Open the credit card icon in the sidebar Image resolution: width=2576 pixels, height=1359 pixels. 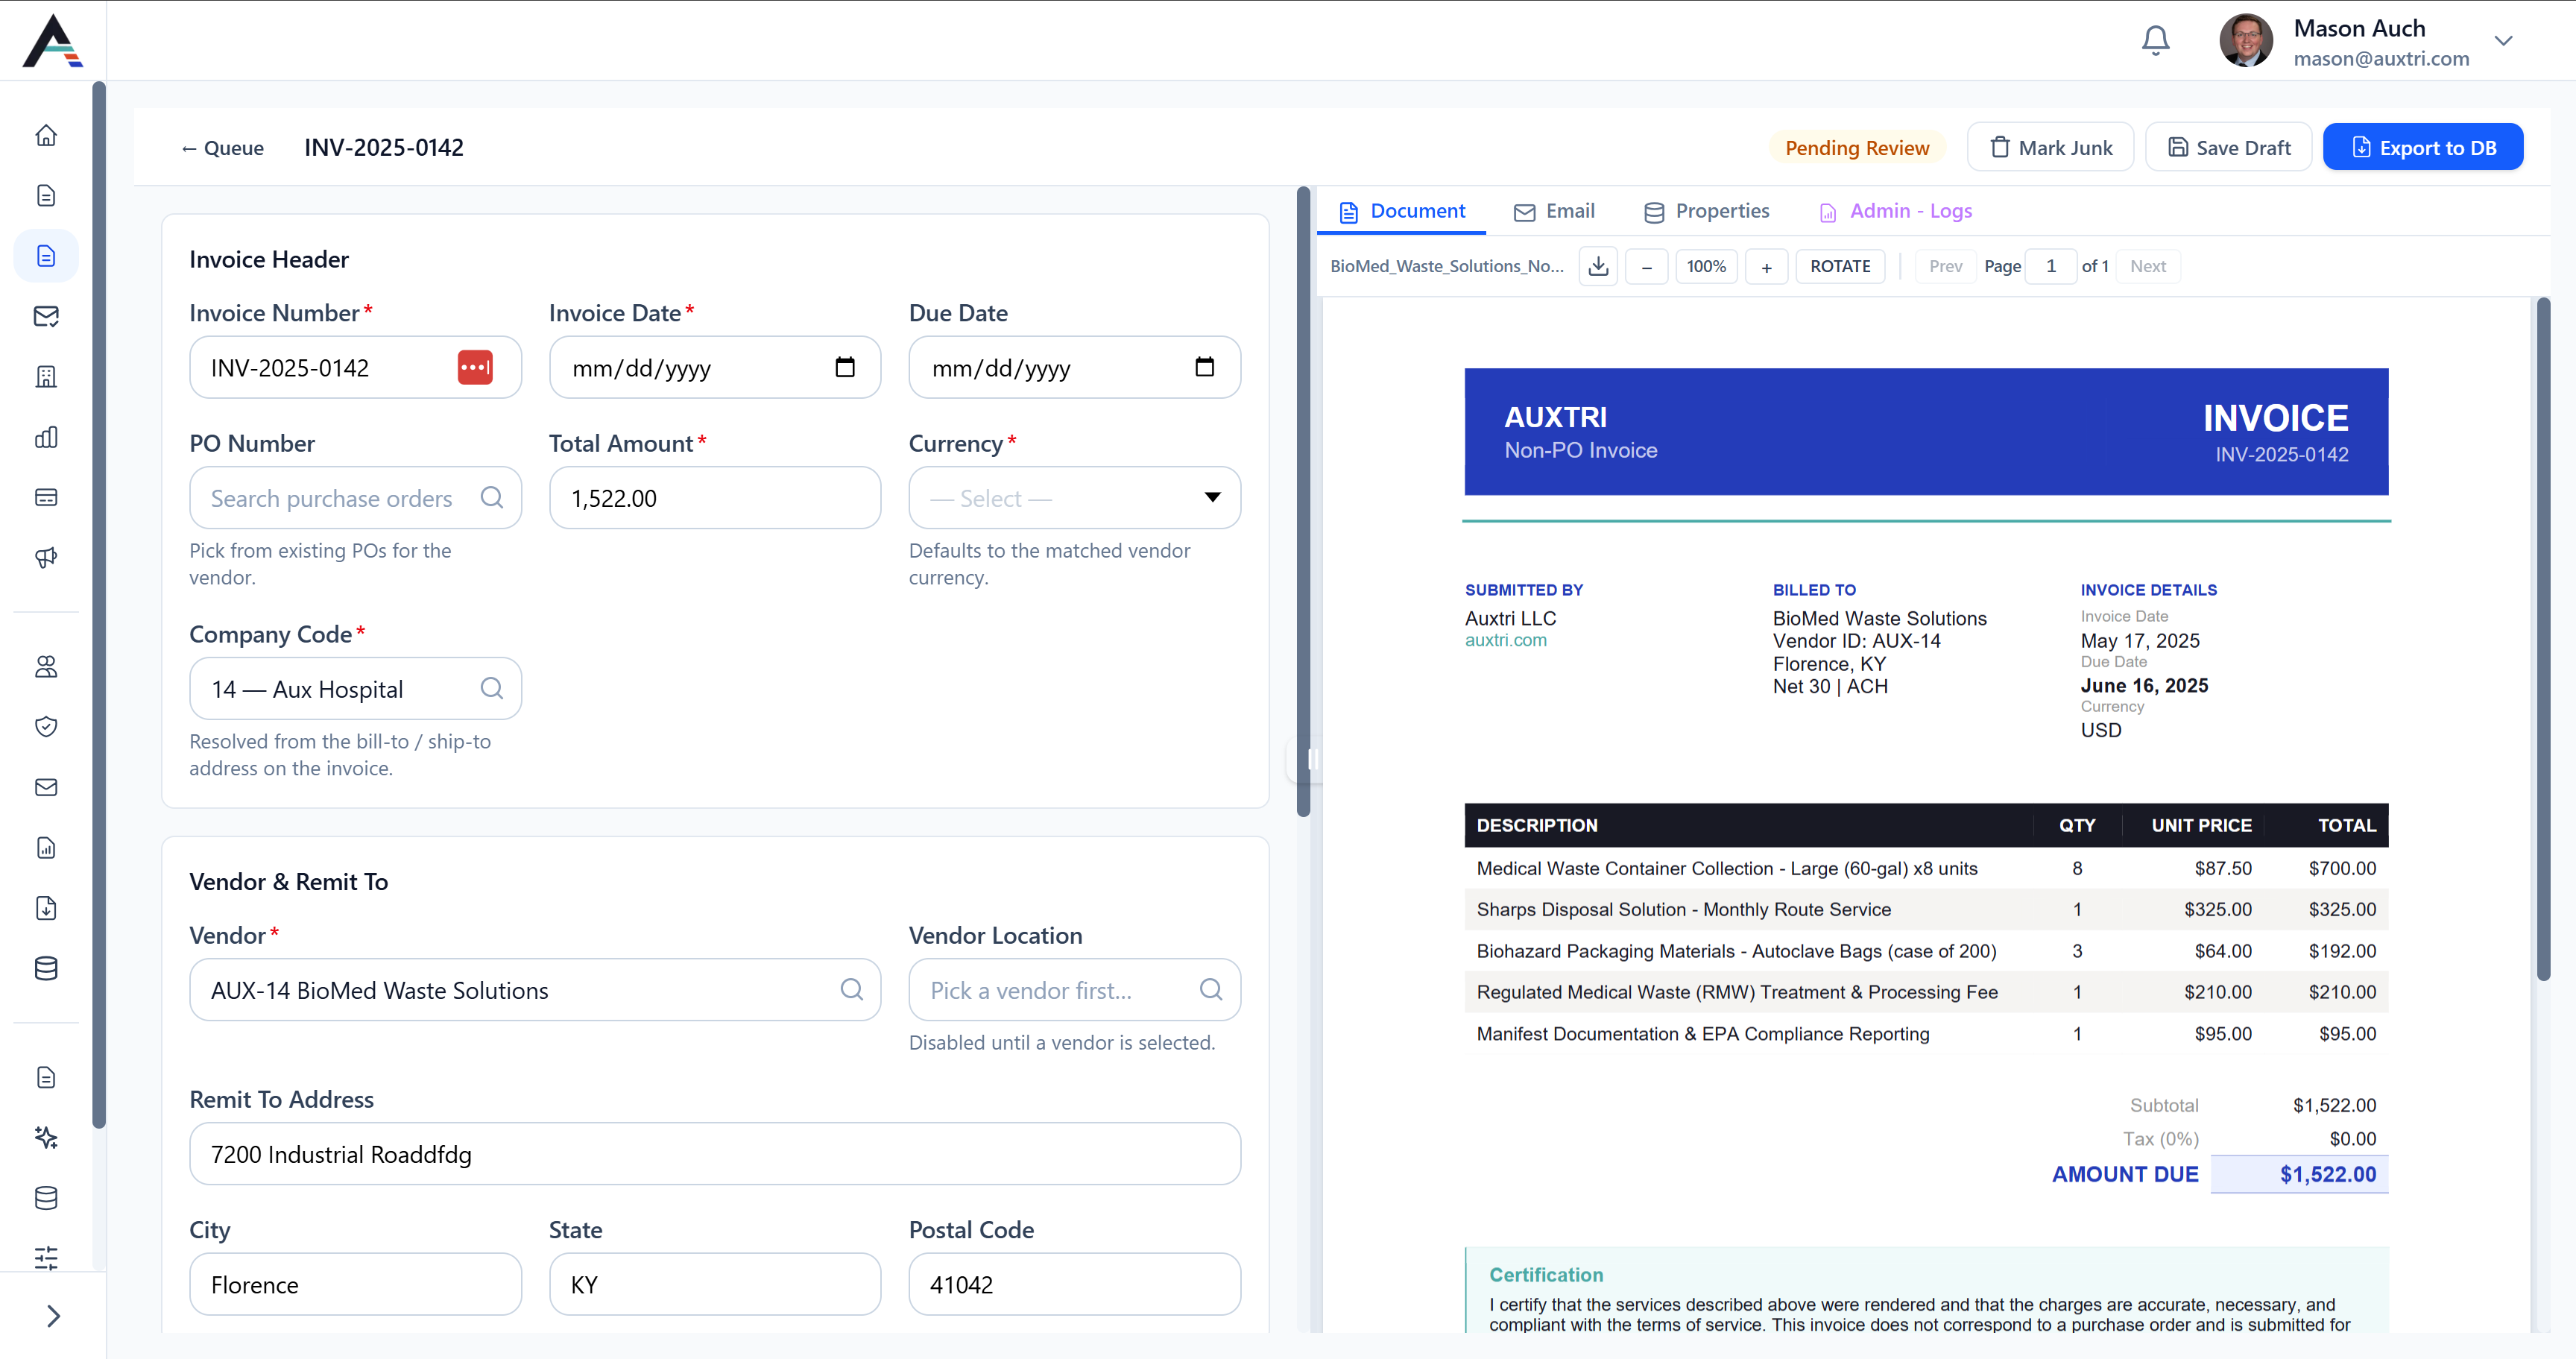pyautogui.click(x=46, y=497)
